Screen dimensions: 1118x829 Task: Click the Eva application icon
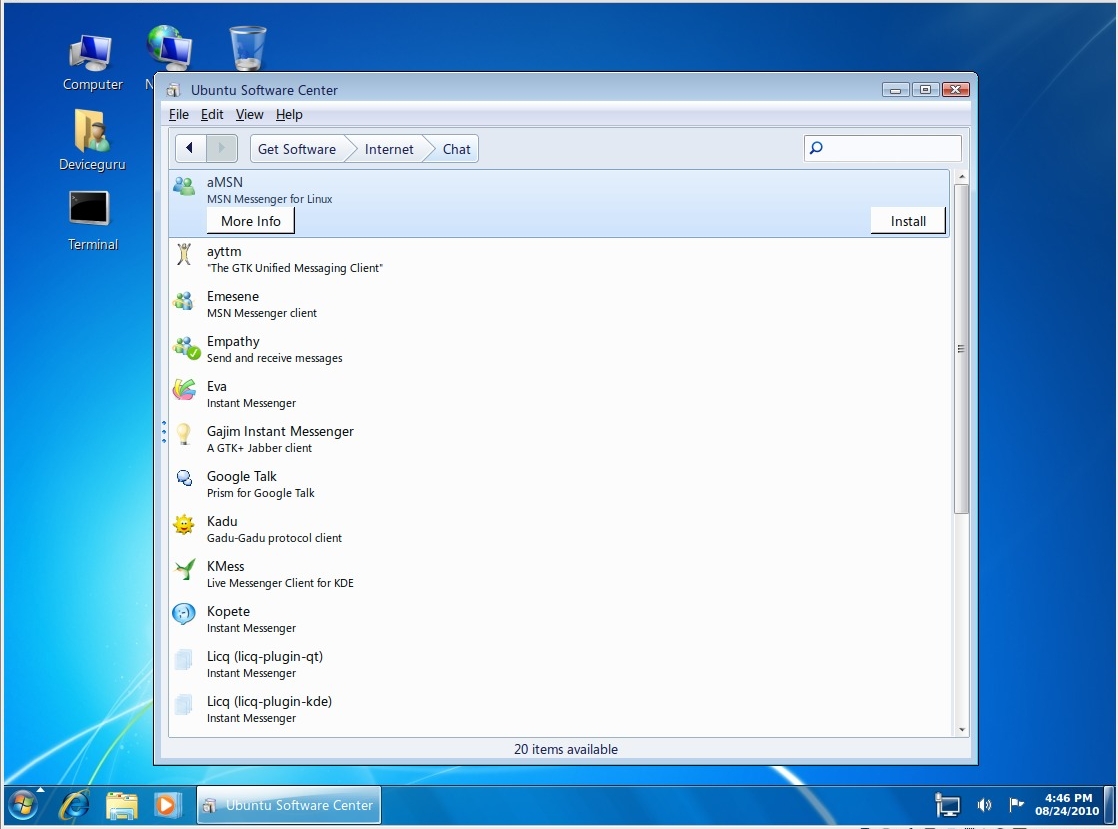[x=184, y=389]
